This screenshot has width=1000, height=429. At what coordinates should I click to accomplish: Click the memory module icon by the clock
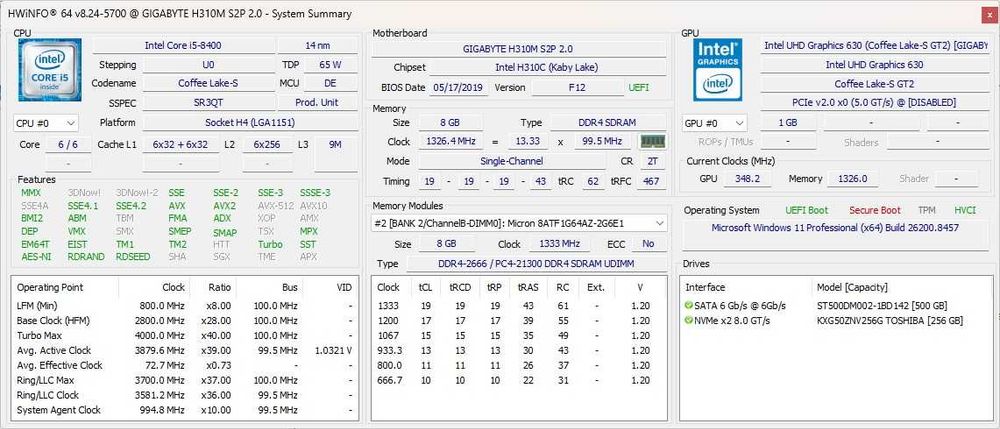(x=652, y=142)
